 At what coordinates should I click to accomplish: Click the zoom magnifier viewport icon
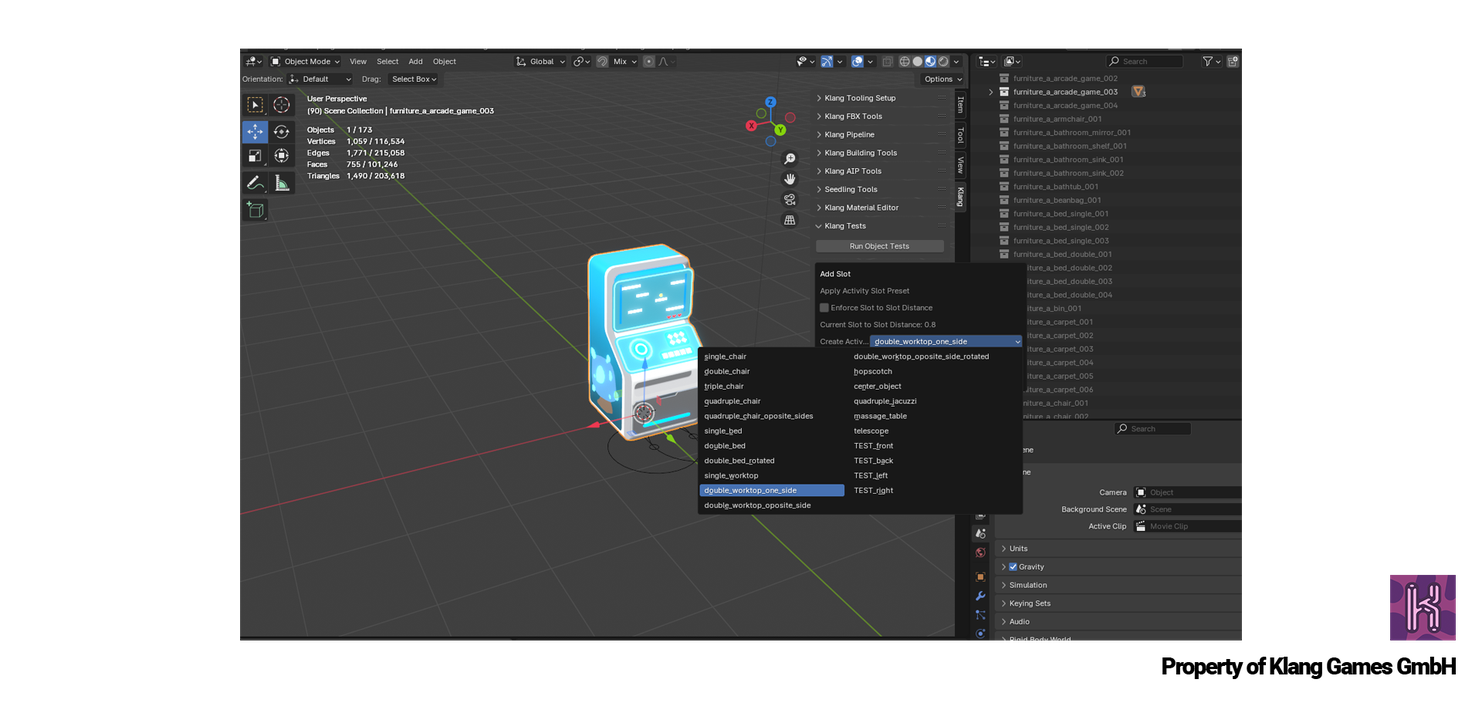(x=790, y=159)
